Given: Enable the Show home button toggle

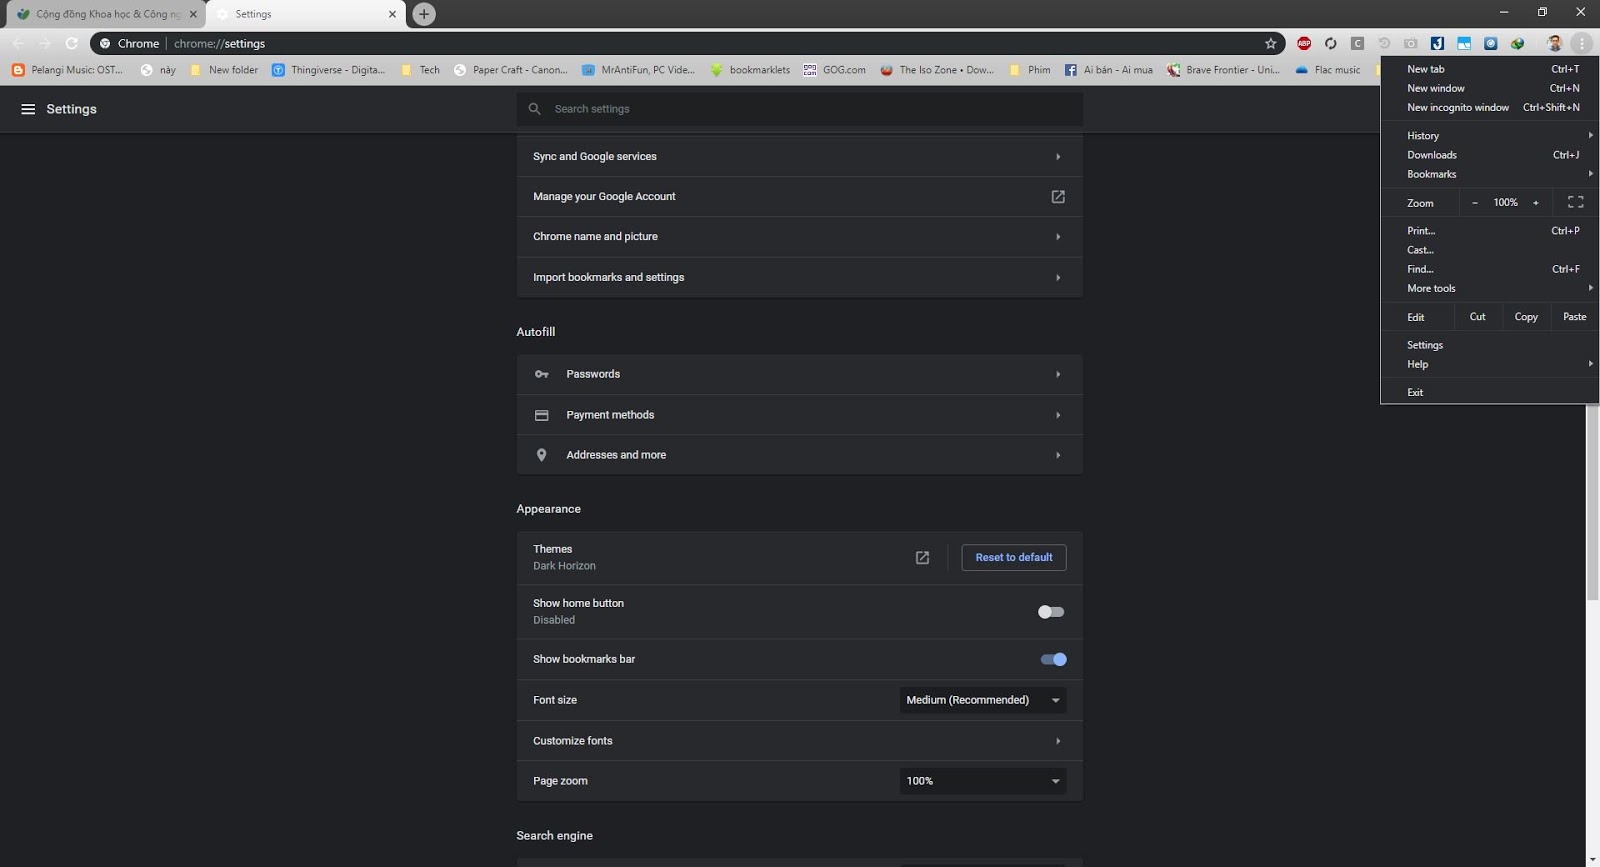Looking at the screenshot, I should click(x=1051, y=612).
